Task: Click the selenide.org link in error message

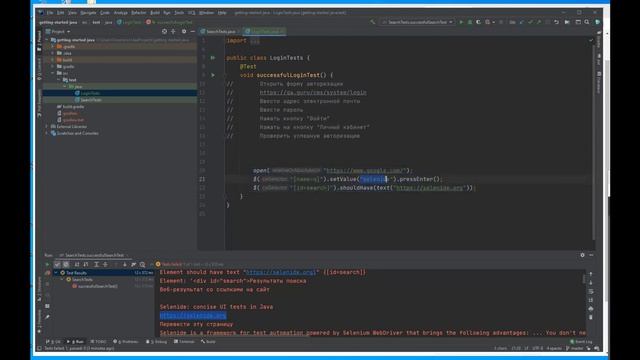Action: click(x=281, y=272)
